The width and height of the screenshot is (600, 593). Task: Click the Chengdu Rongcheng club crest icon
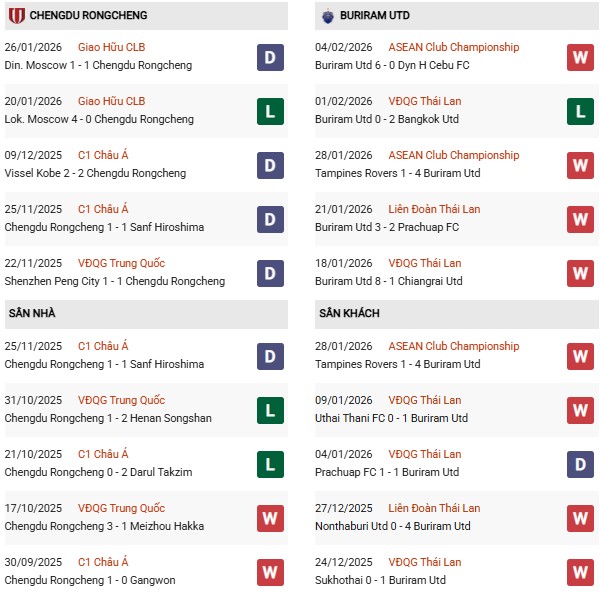(16, 16)
